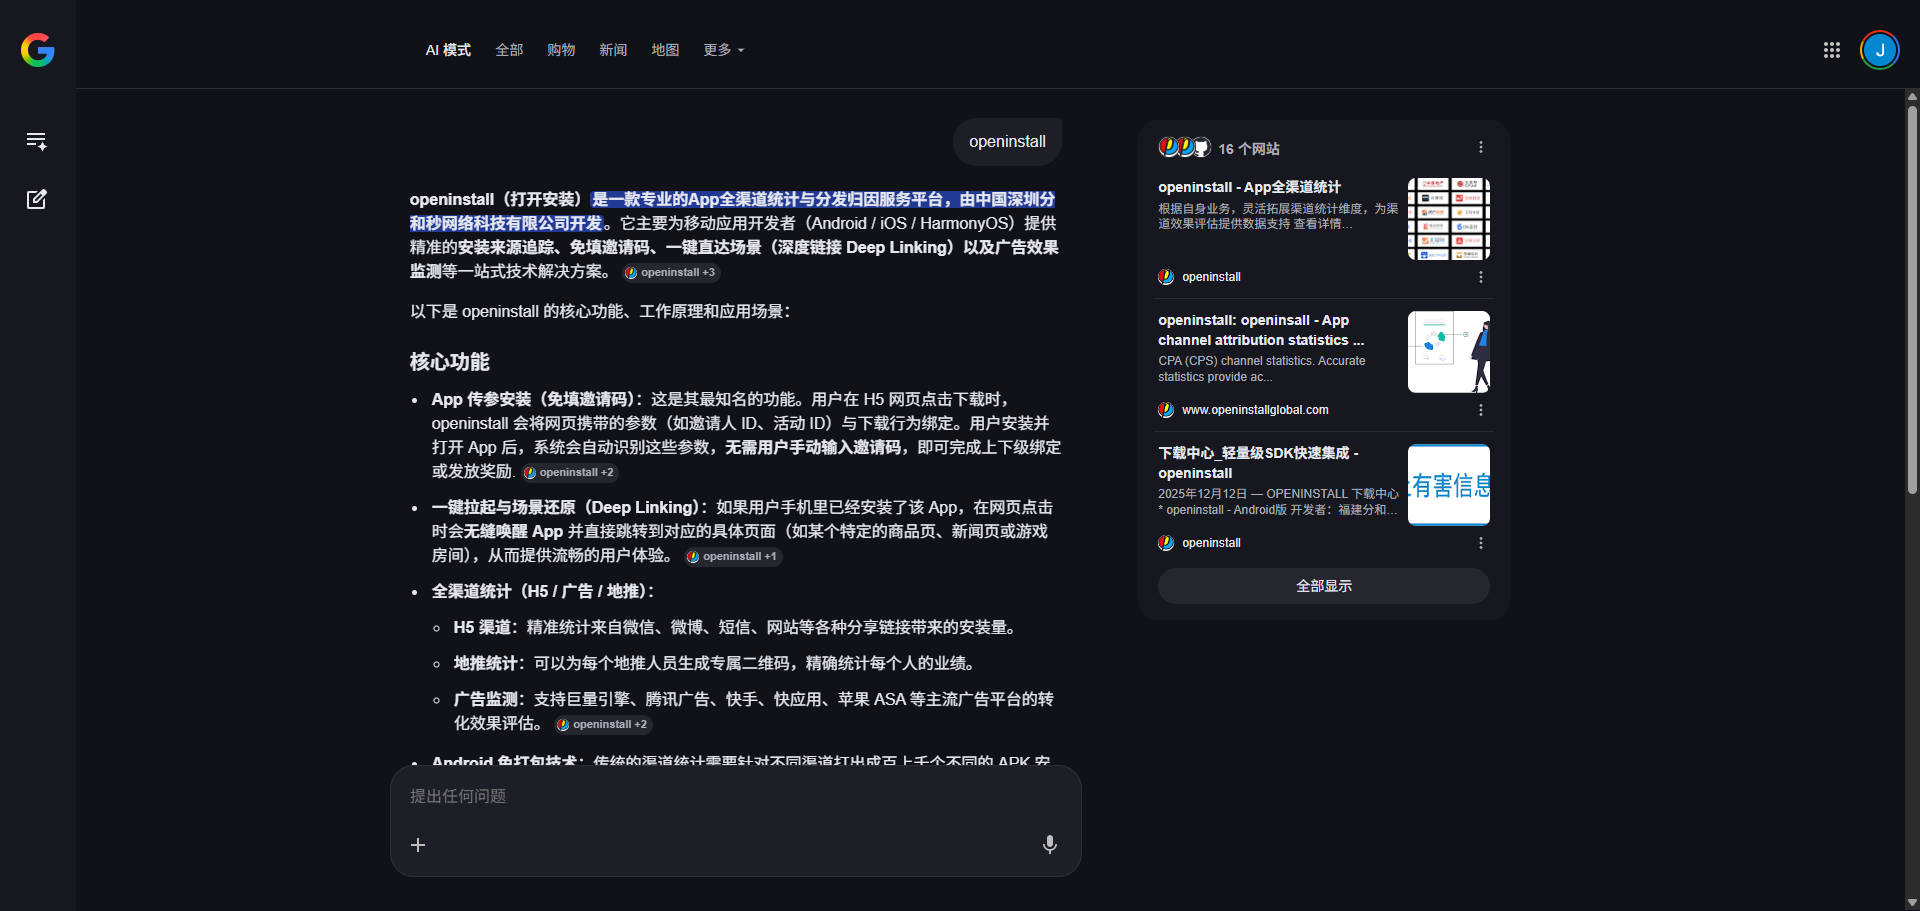Click the stacked site favicons beside 16 个网站

pyautogui.click(x=1184, y=147)
